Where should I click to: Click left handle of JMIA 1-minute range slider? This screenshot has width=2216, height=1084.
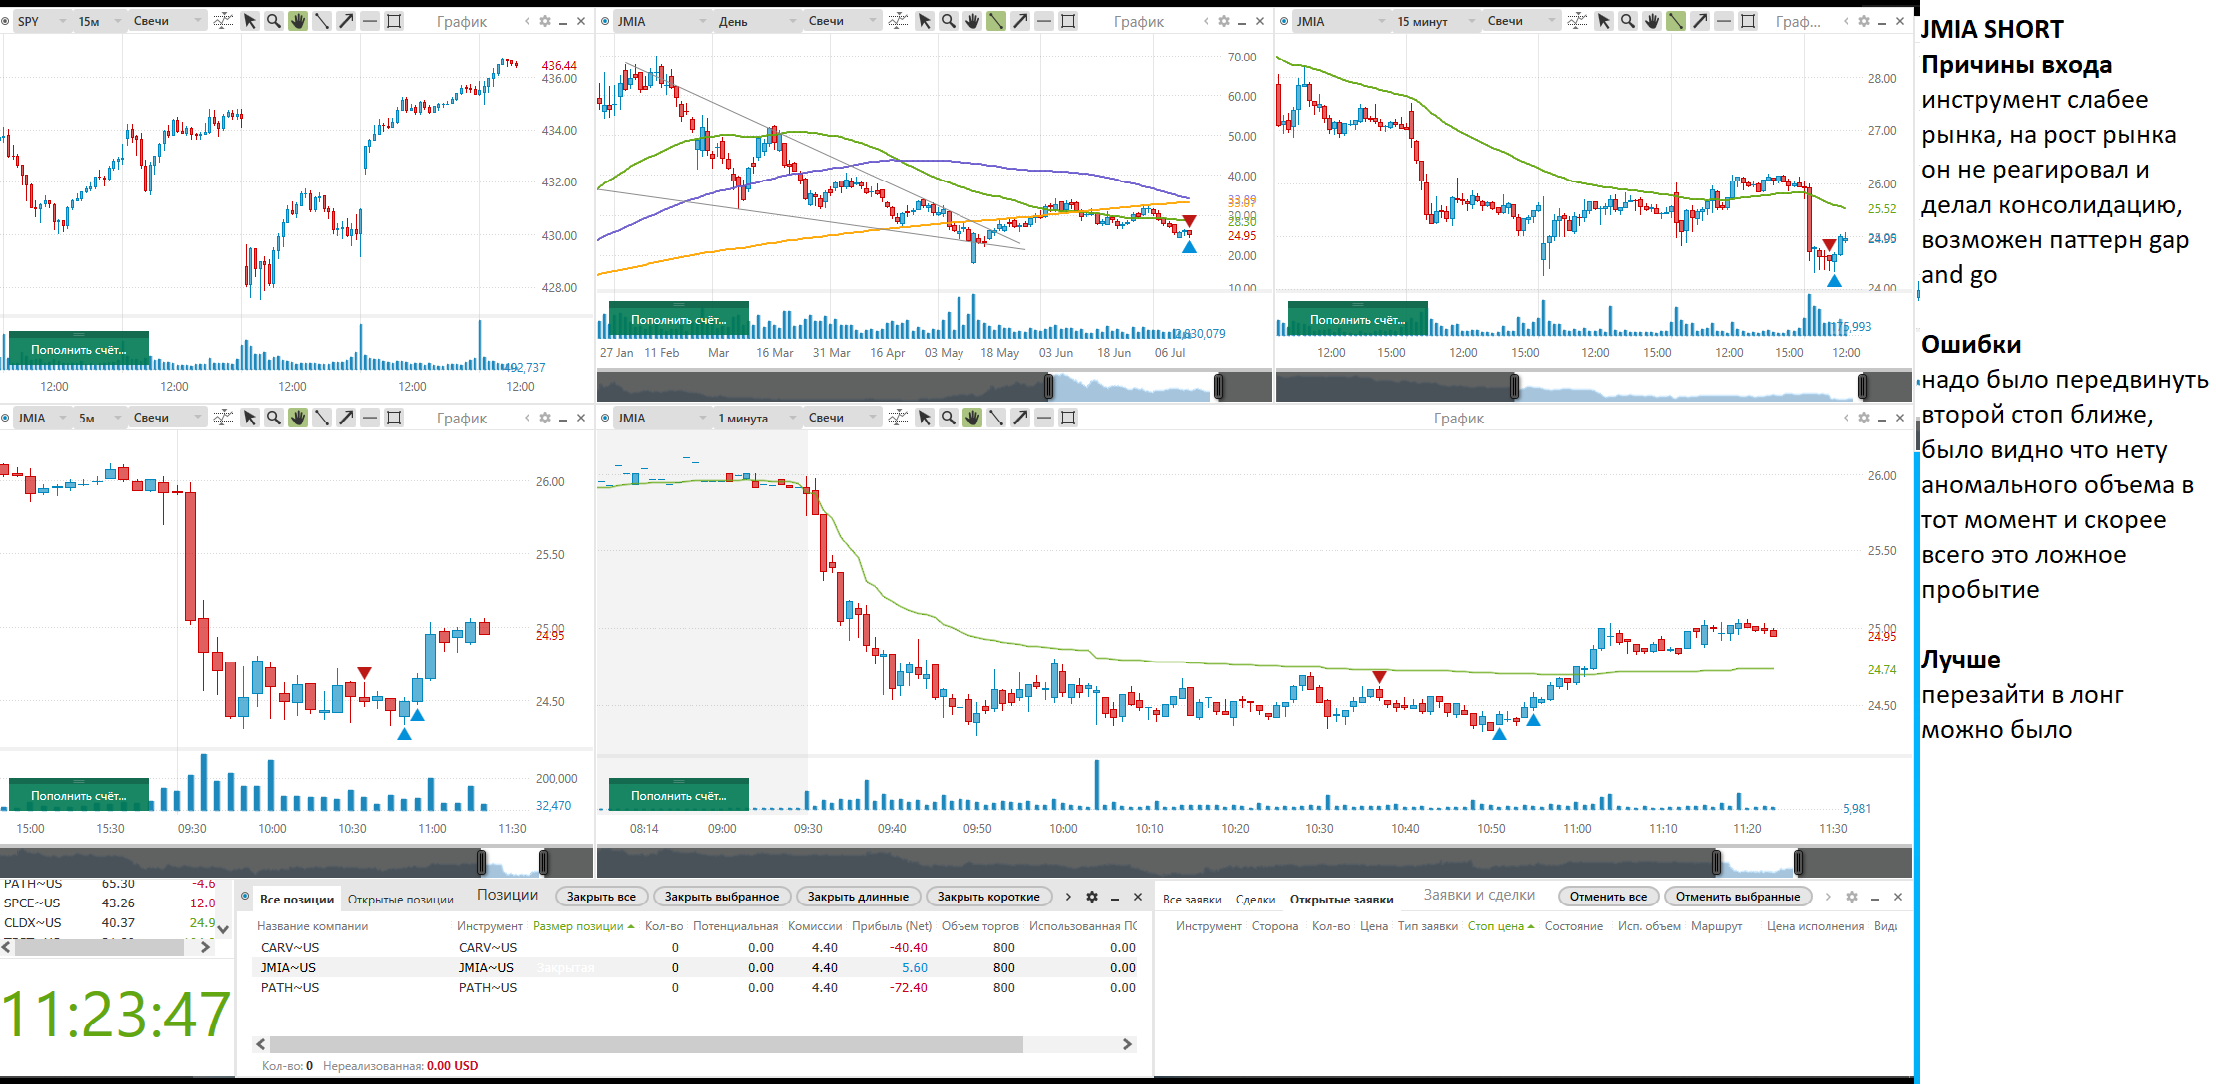1717,862
